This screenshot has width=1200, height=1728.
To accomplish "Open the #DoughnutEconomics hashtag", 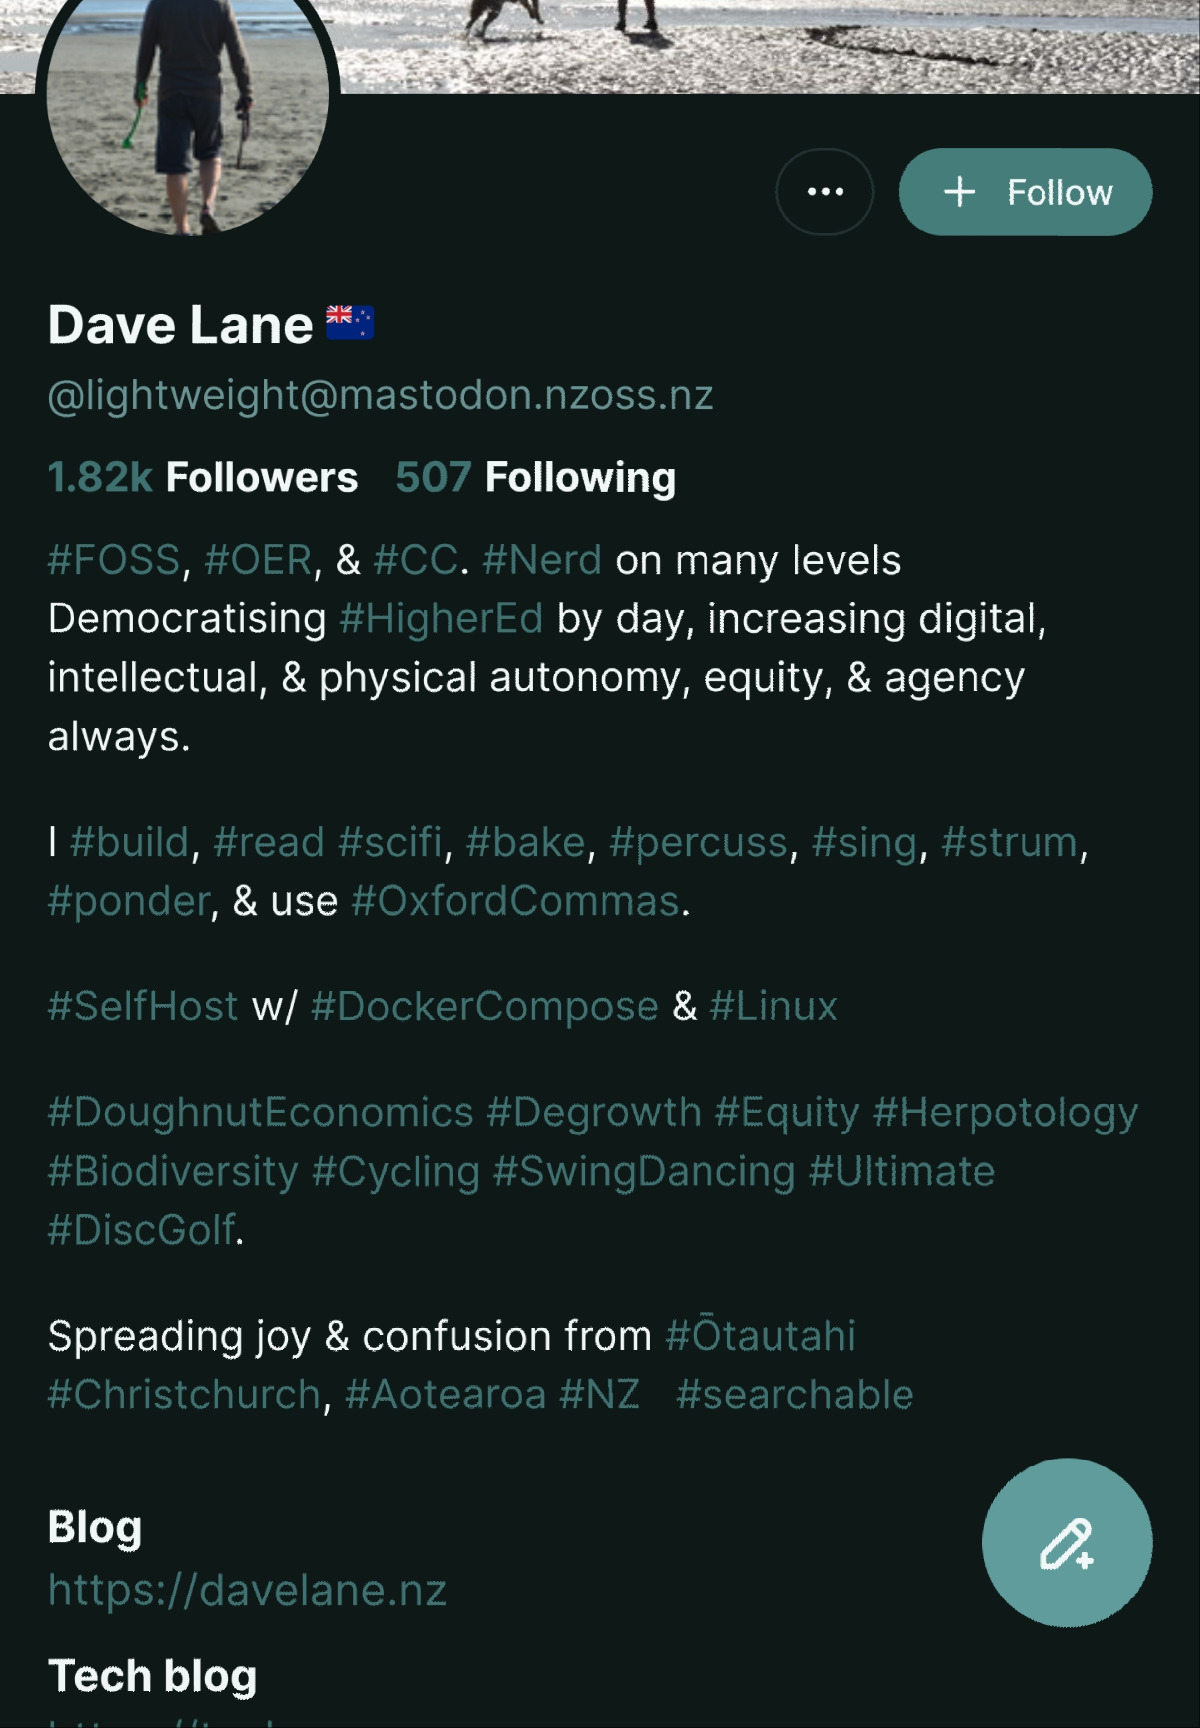I will pos(261,1112).
